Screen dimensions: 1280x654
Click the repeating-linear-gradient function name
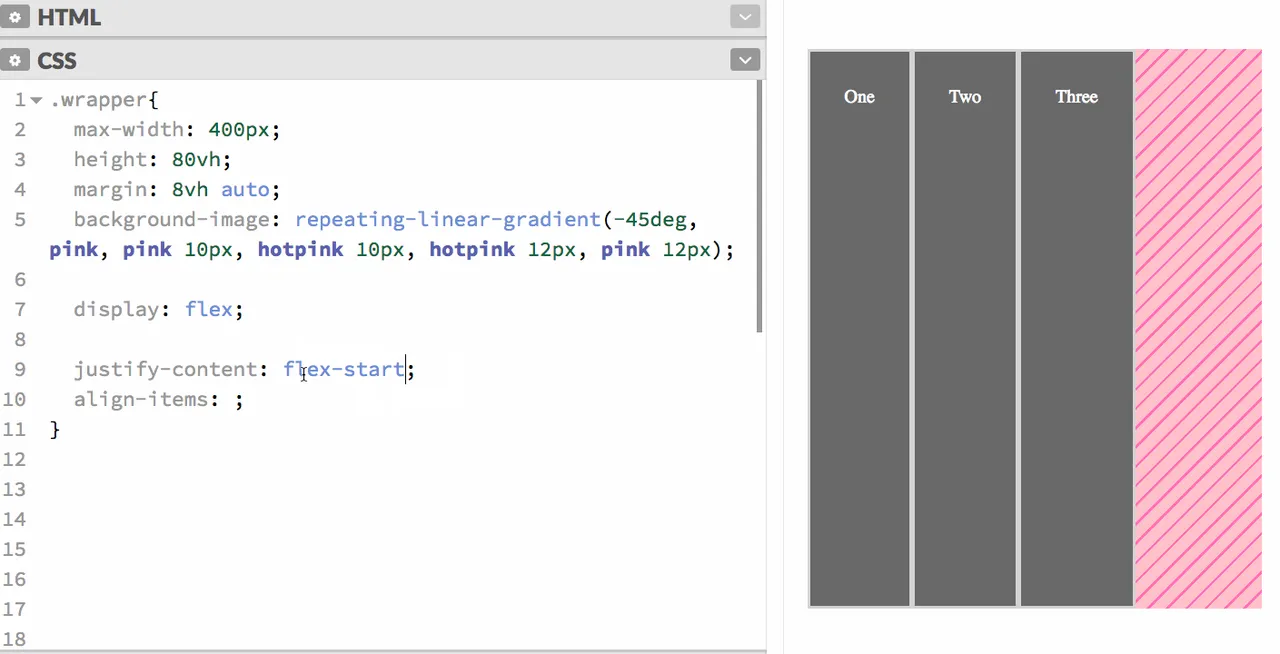tap(448, 220)
